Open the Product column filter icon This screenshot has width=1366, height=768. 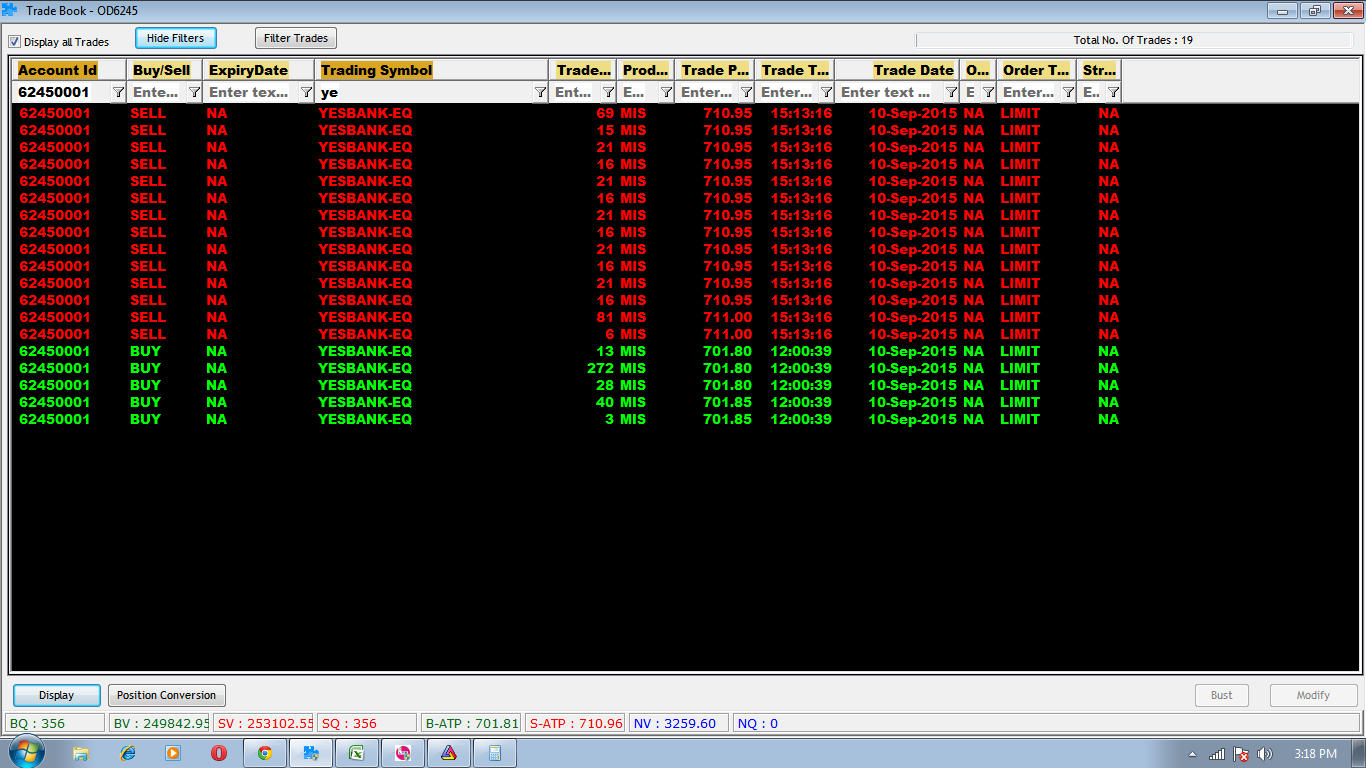tap(666, 92)
